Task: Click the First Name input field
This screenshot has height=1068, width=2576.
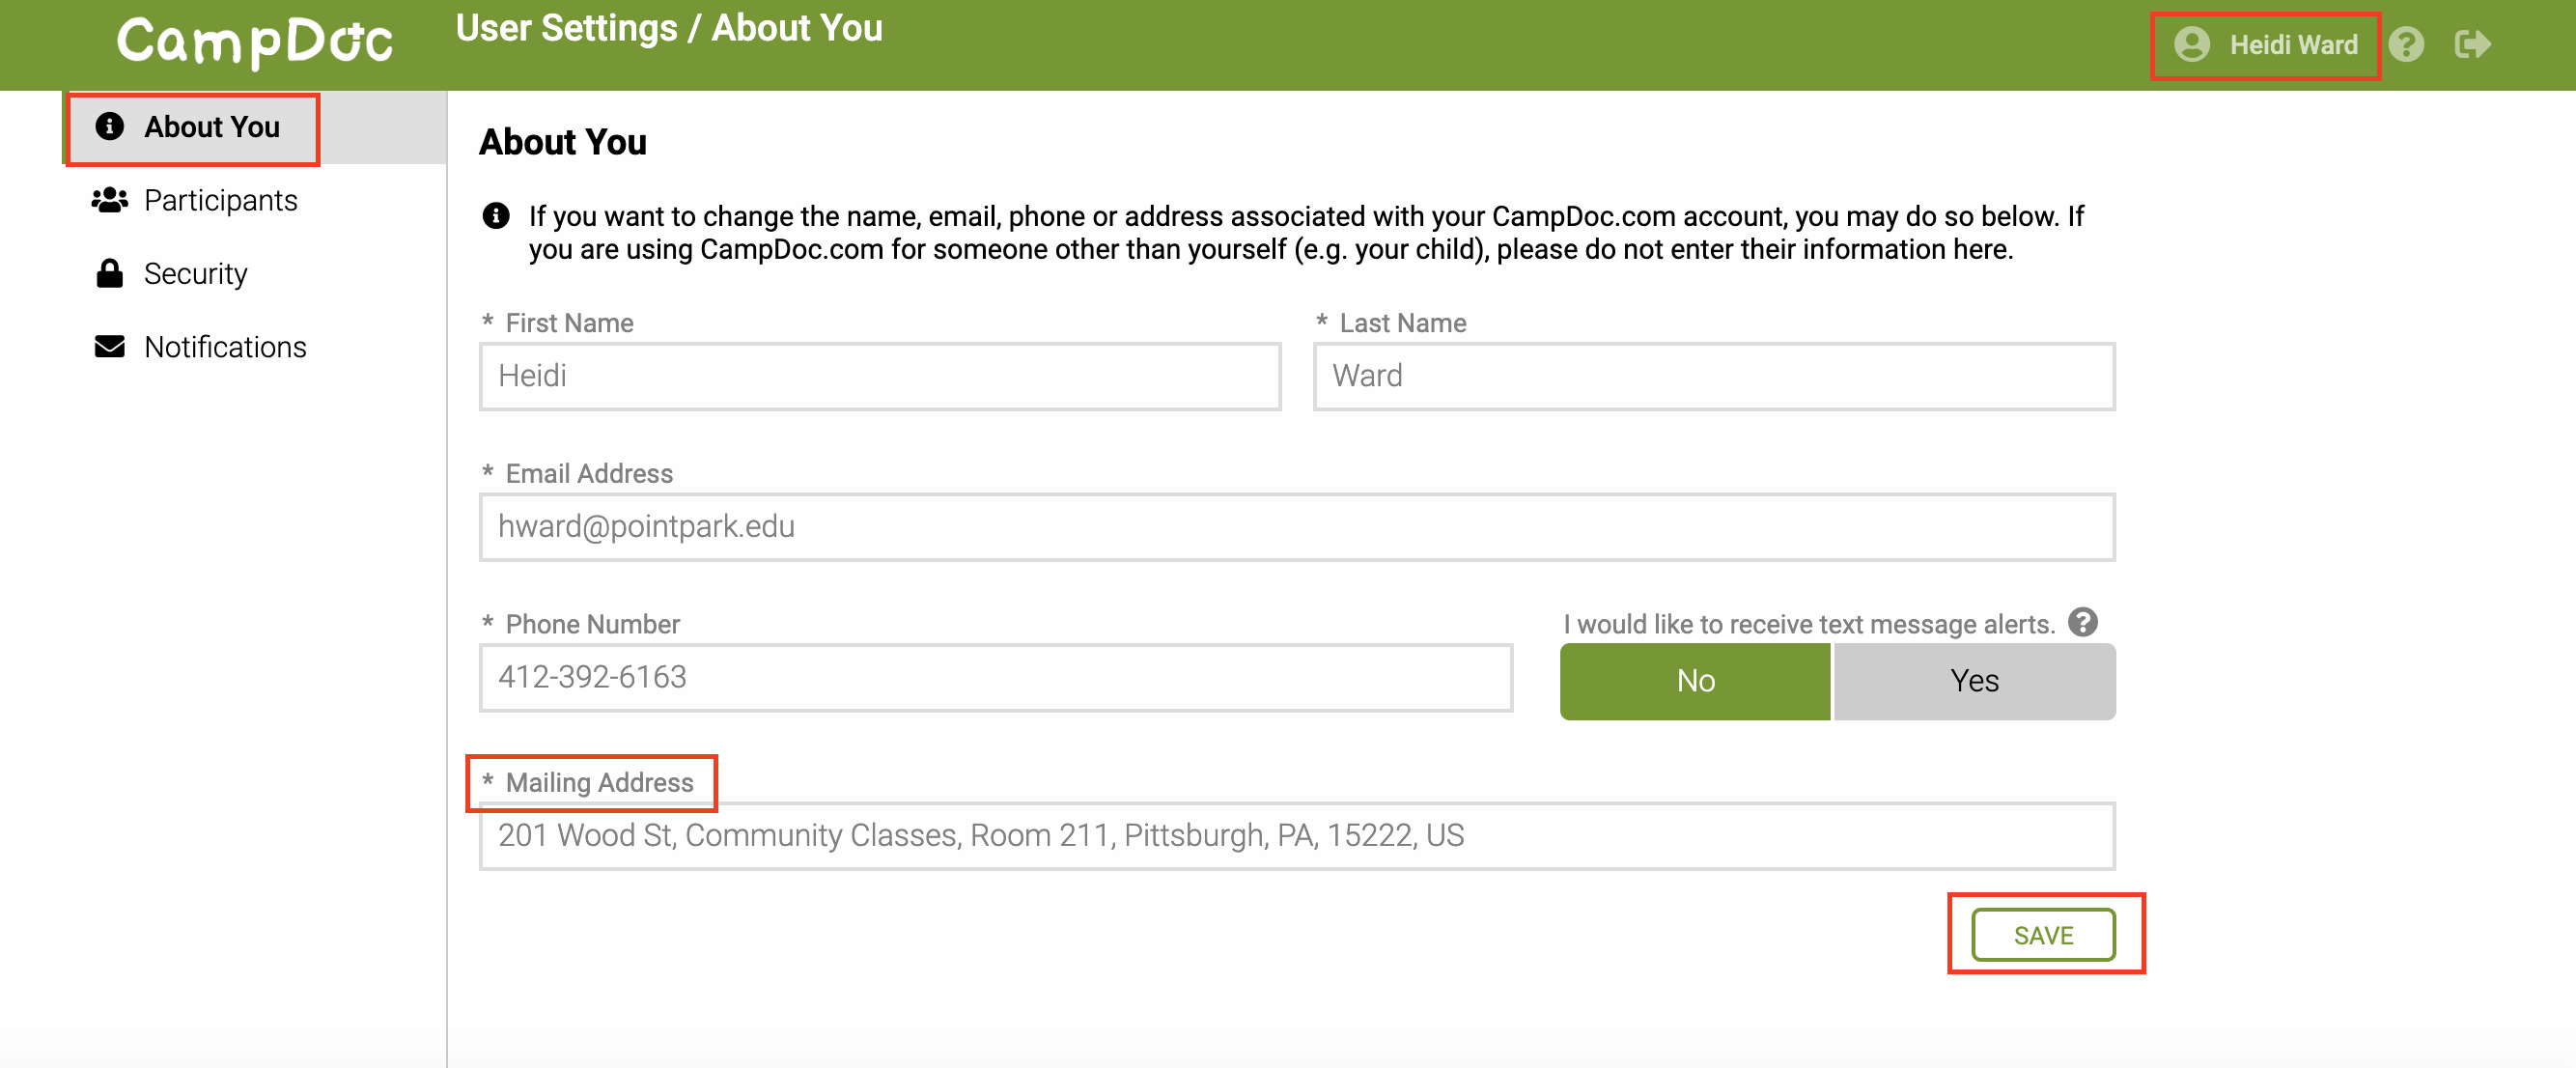Action: (879, 376)
